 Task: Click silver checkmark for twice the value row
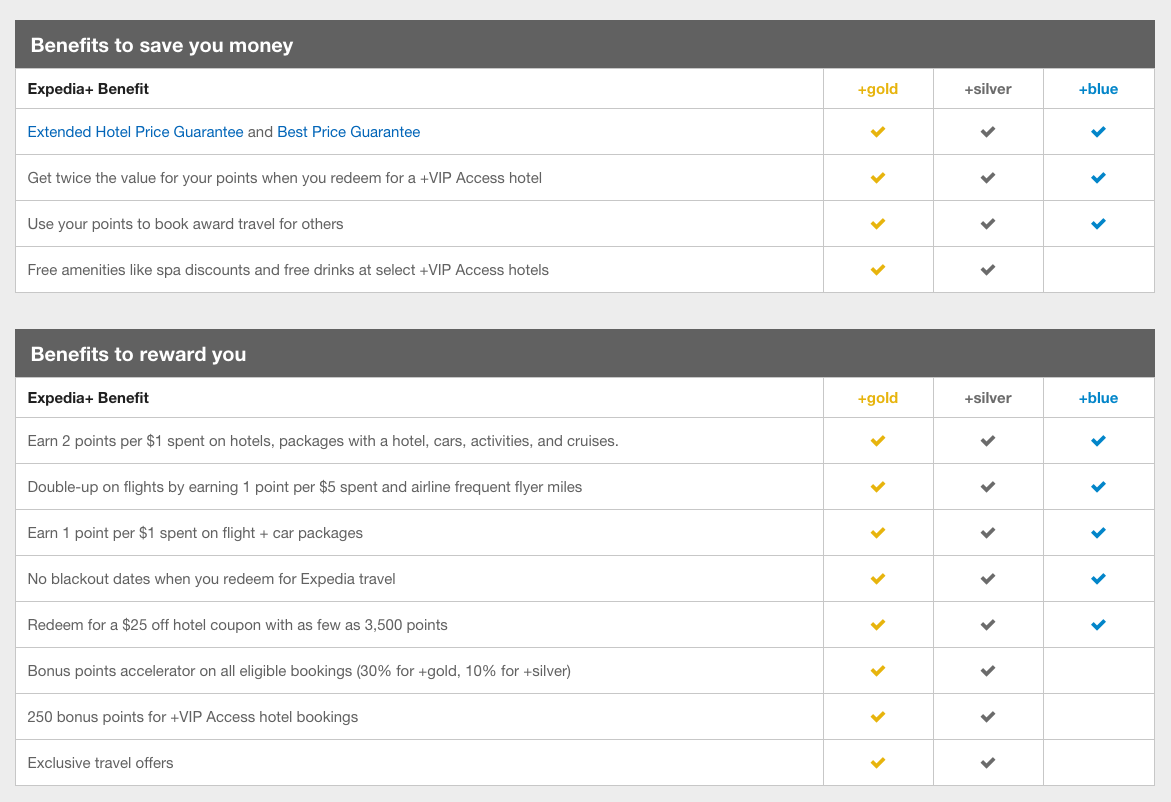(x=988, y=178)
